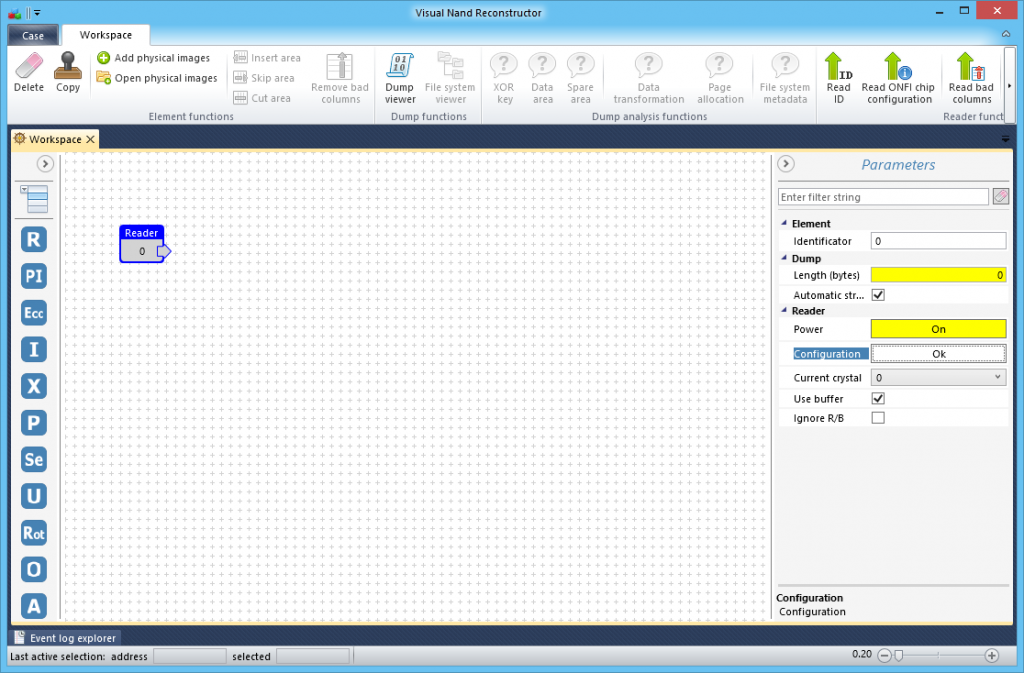Activate the Workspace document tab

pyautogui.click(x=55, y=139)
